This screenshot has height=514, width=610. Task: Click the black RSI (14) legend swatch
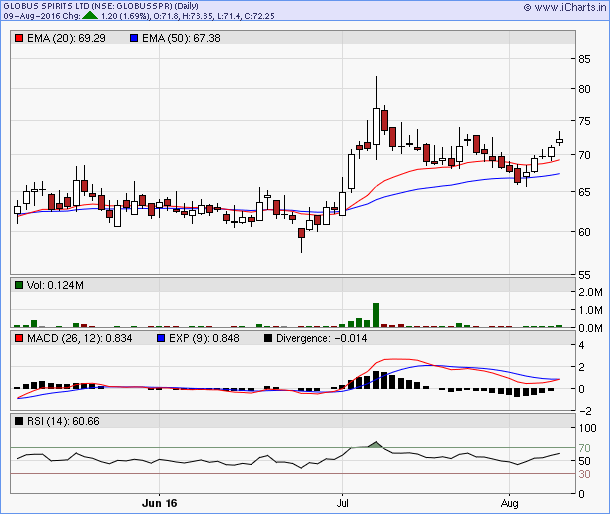(19, 421)
